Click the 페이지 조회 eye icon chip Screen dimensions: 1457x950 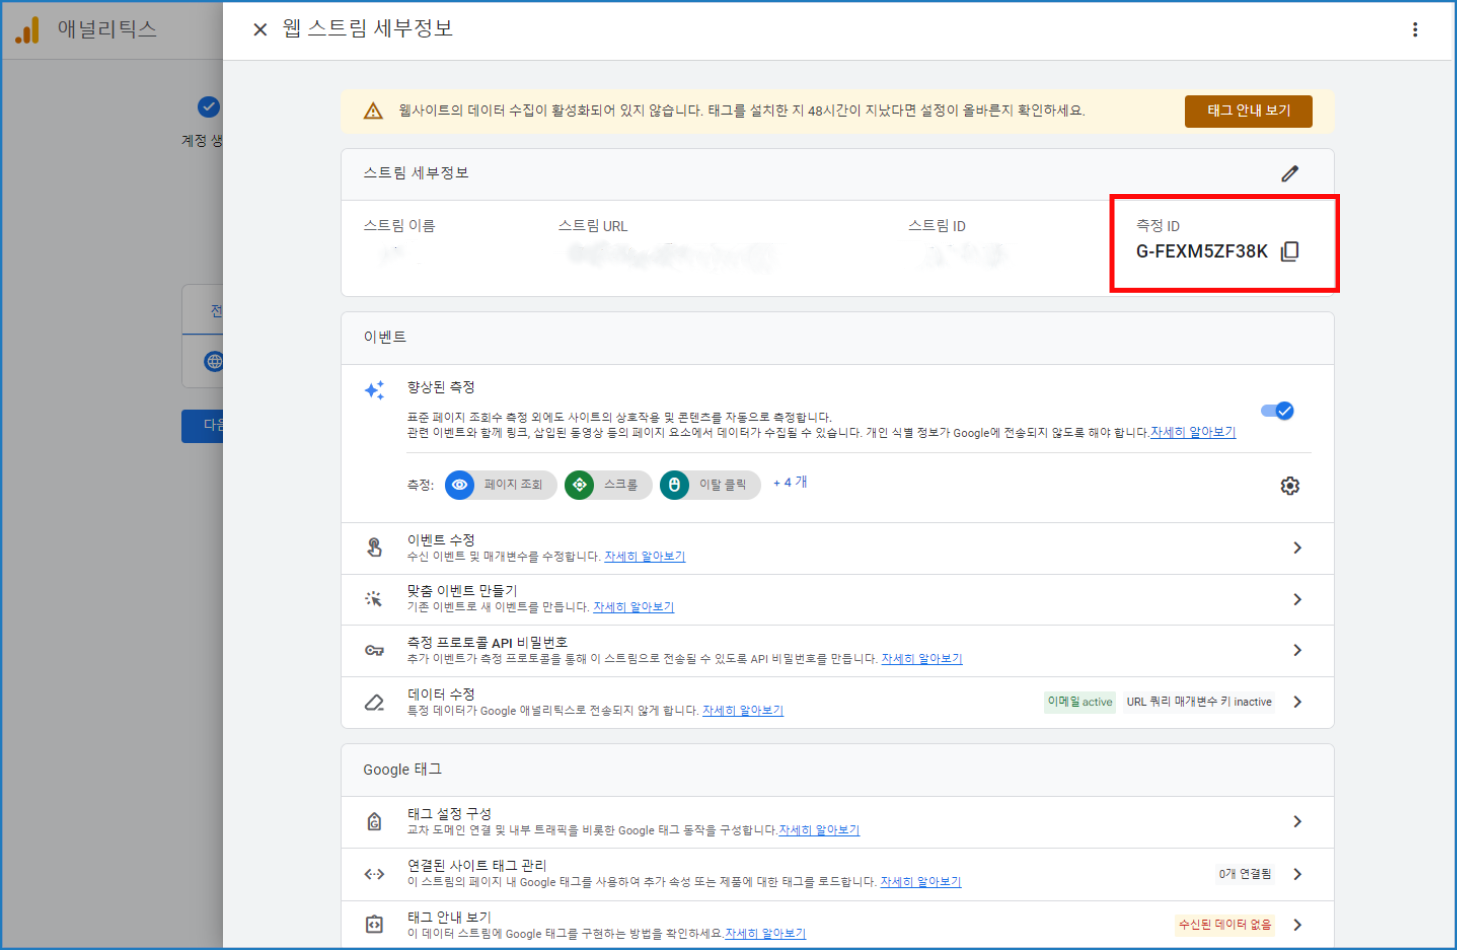click(460, 485)
